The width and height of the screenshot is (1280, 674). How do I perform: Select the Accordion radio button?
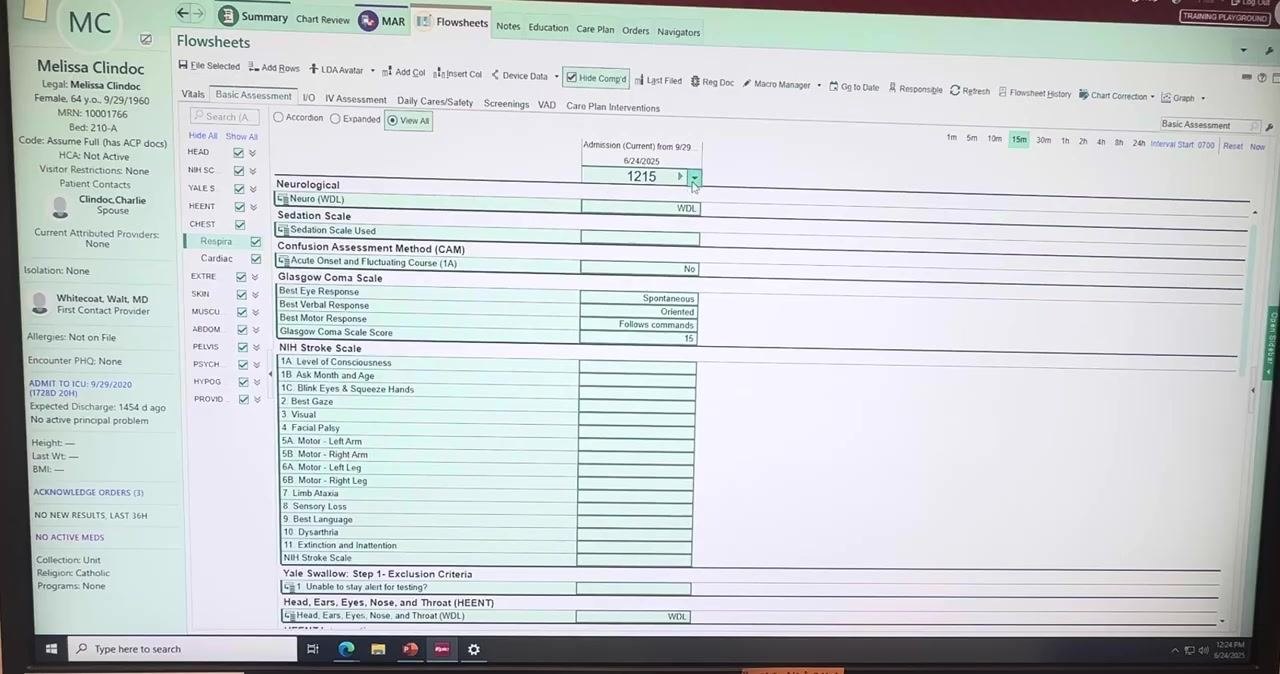(279, 117)
